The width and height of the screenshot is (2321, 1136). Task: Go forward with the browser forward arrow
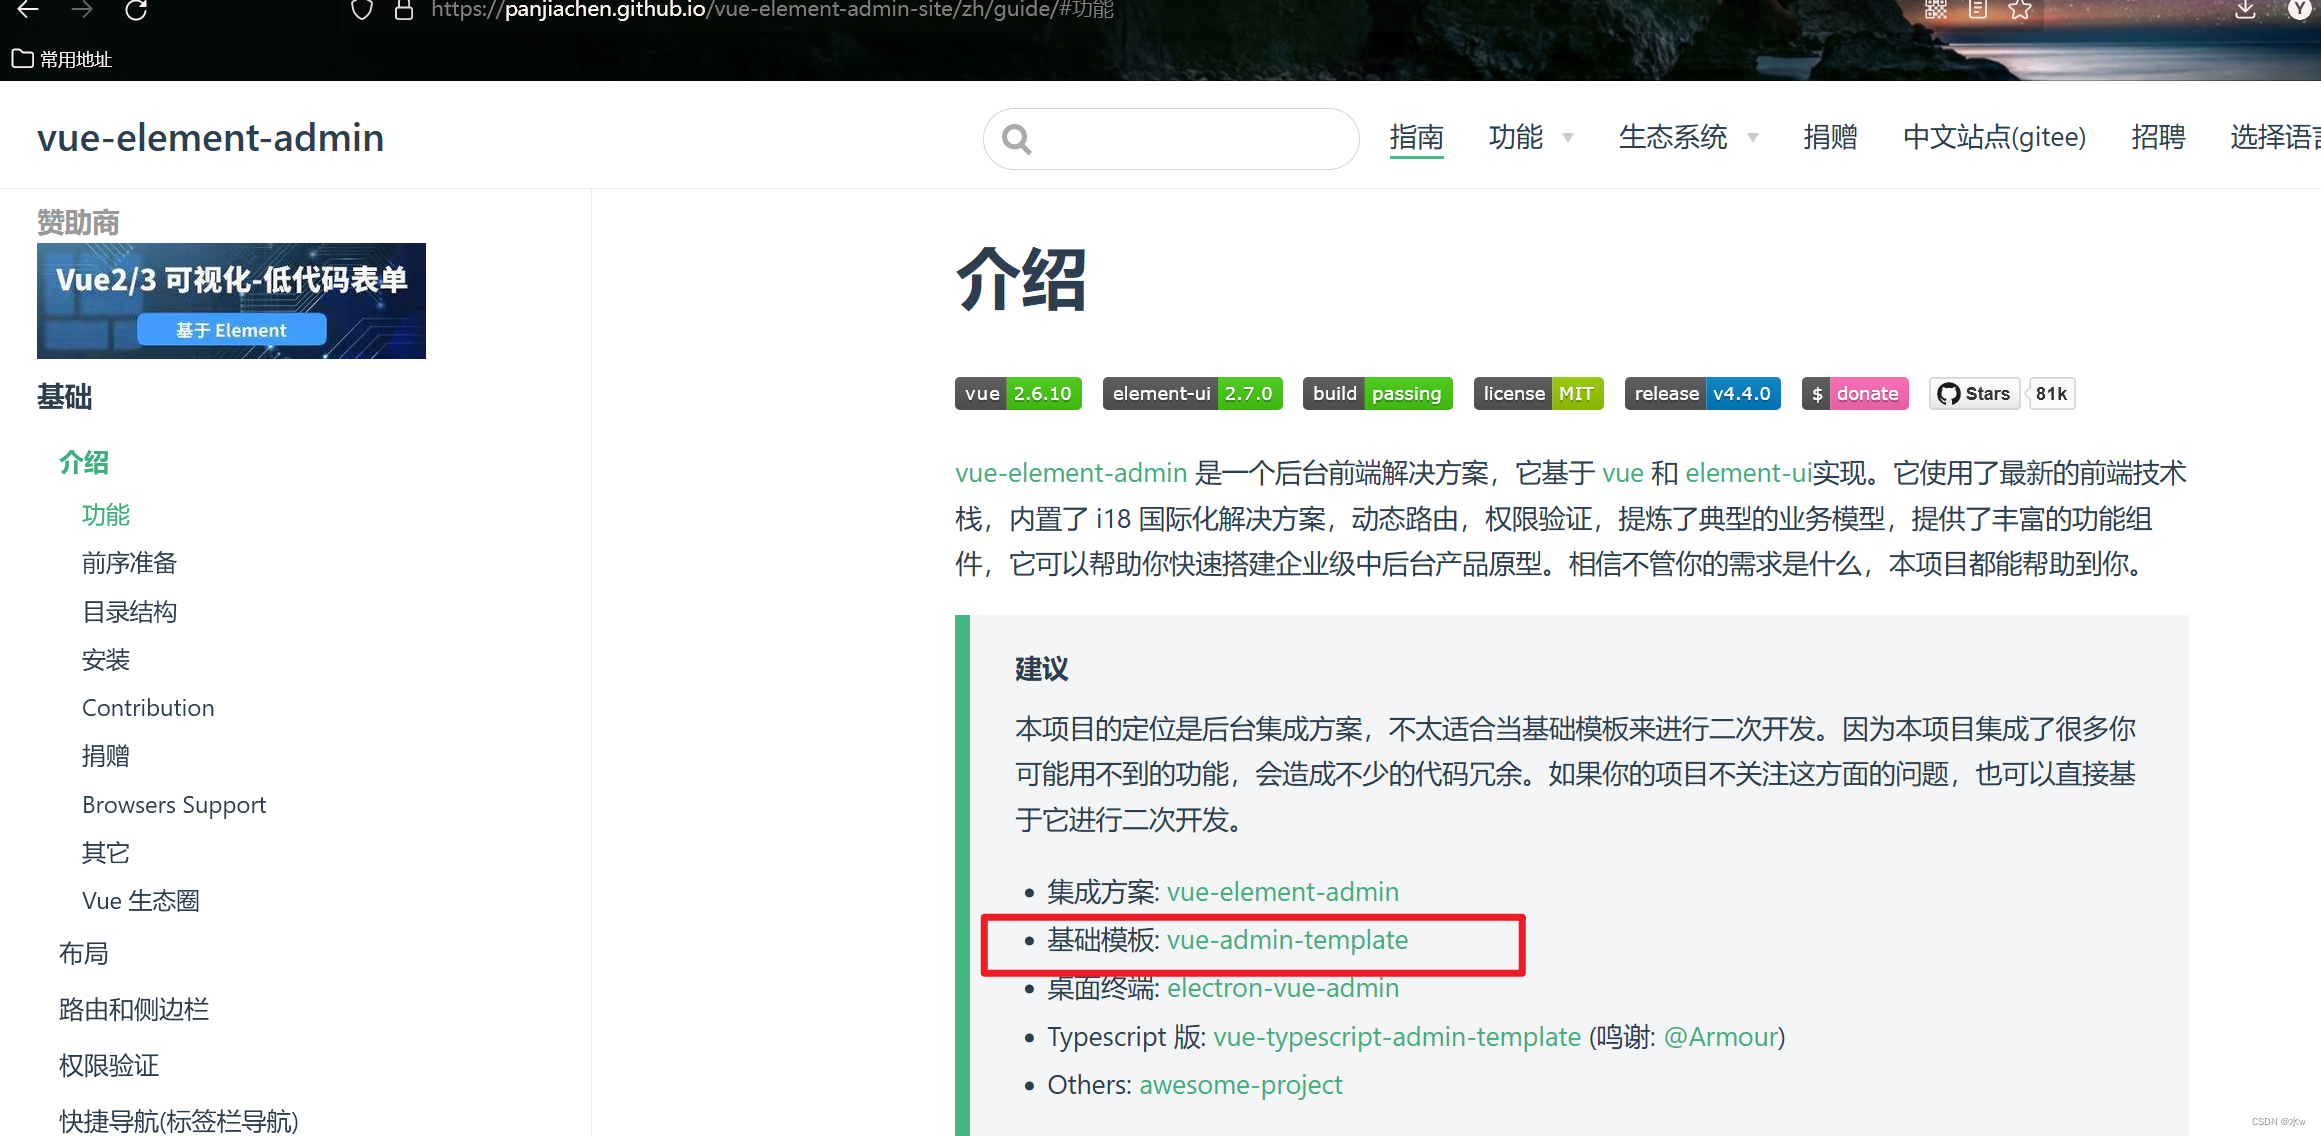coord(82,9)
